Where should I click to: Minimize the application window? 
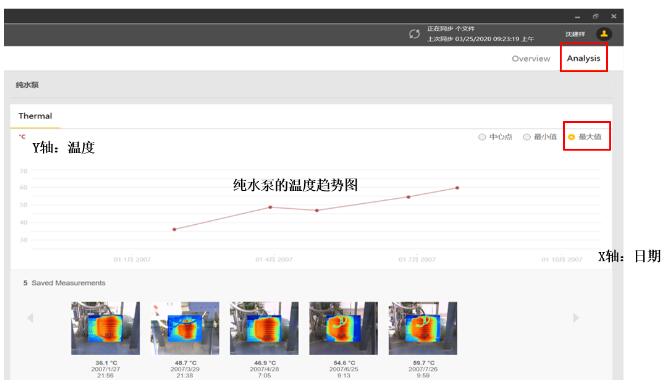click(577, 17)
